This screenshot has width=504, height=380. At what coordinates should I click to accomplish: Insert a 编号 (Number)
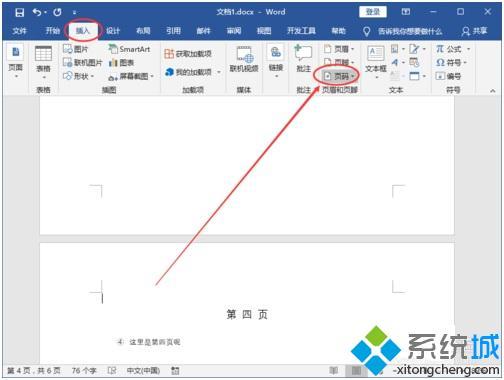click(448, 76)
